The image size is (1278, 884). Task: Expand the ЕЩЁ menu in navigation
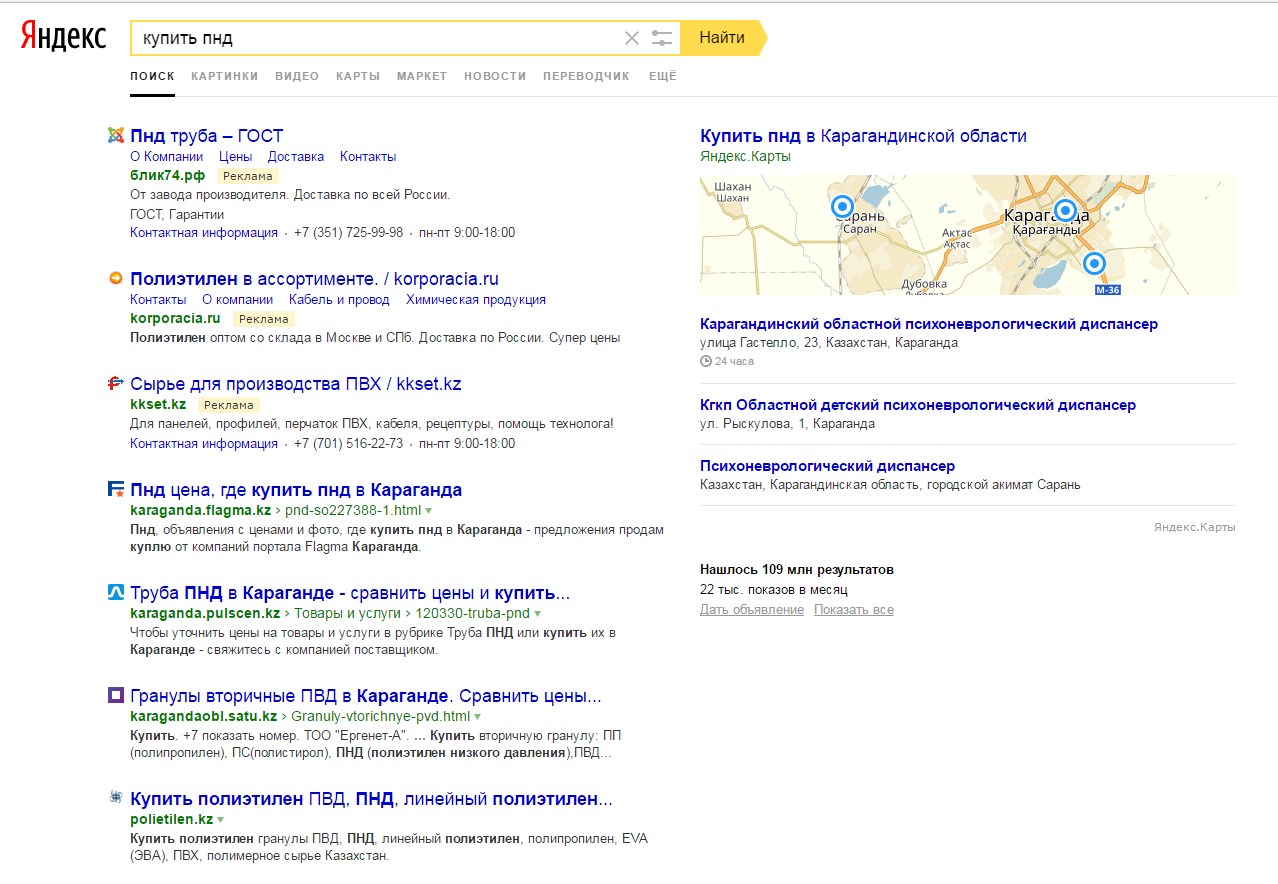point(662,76)
